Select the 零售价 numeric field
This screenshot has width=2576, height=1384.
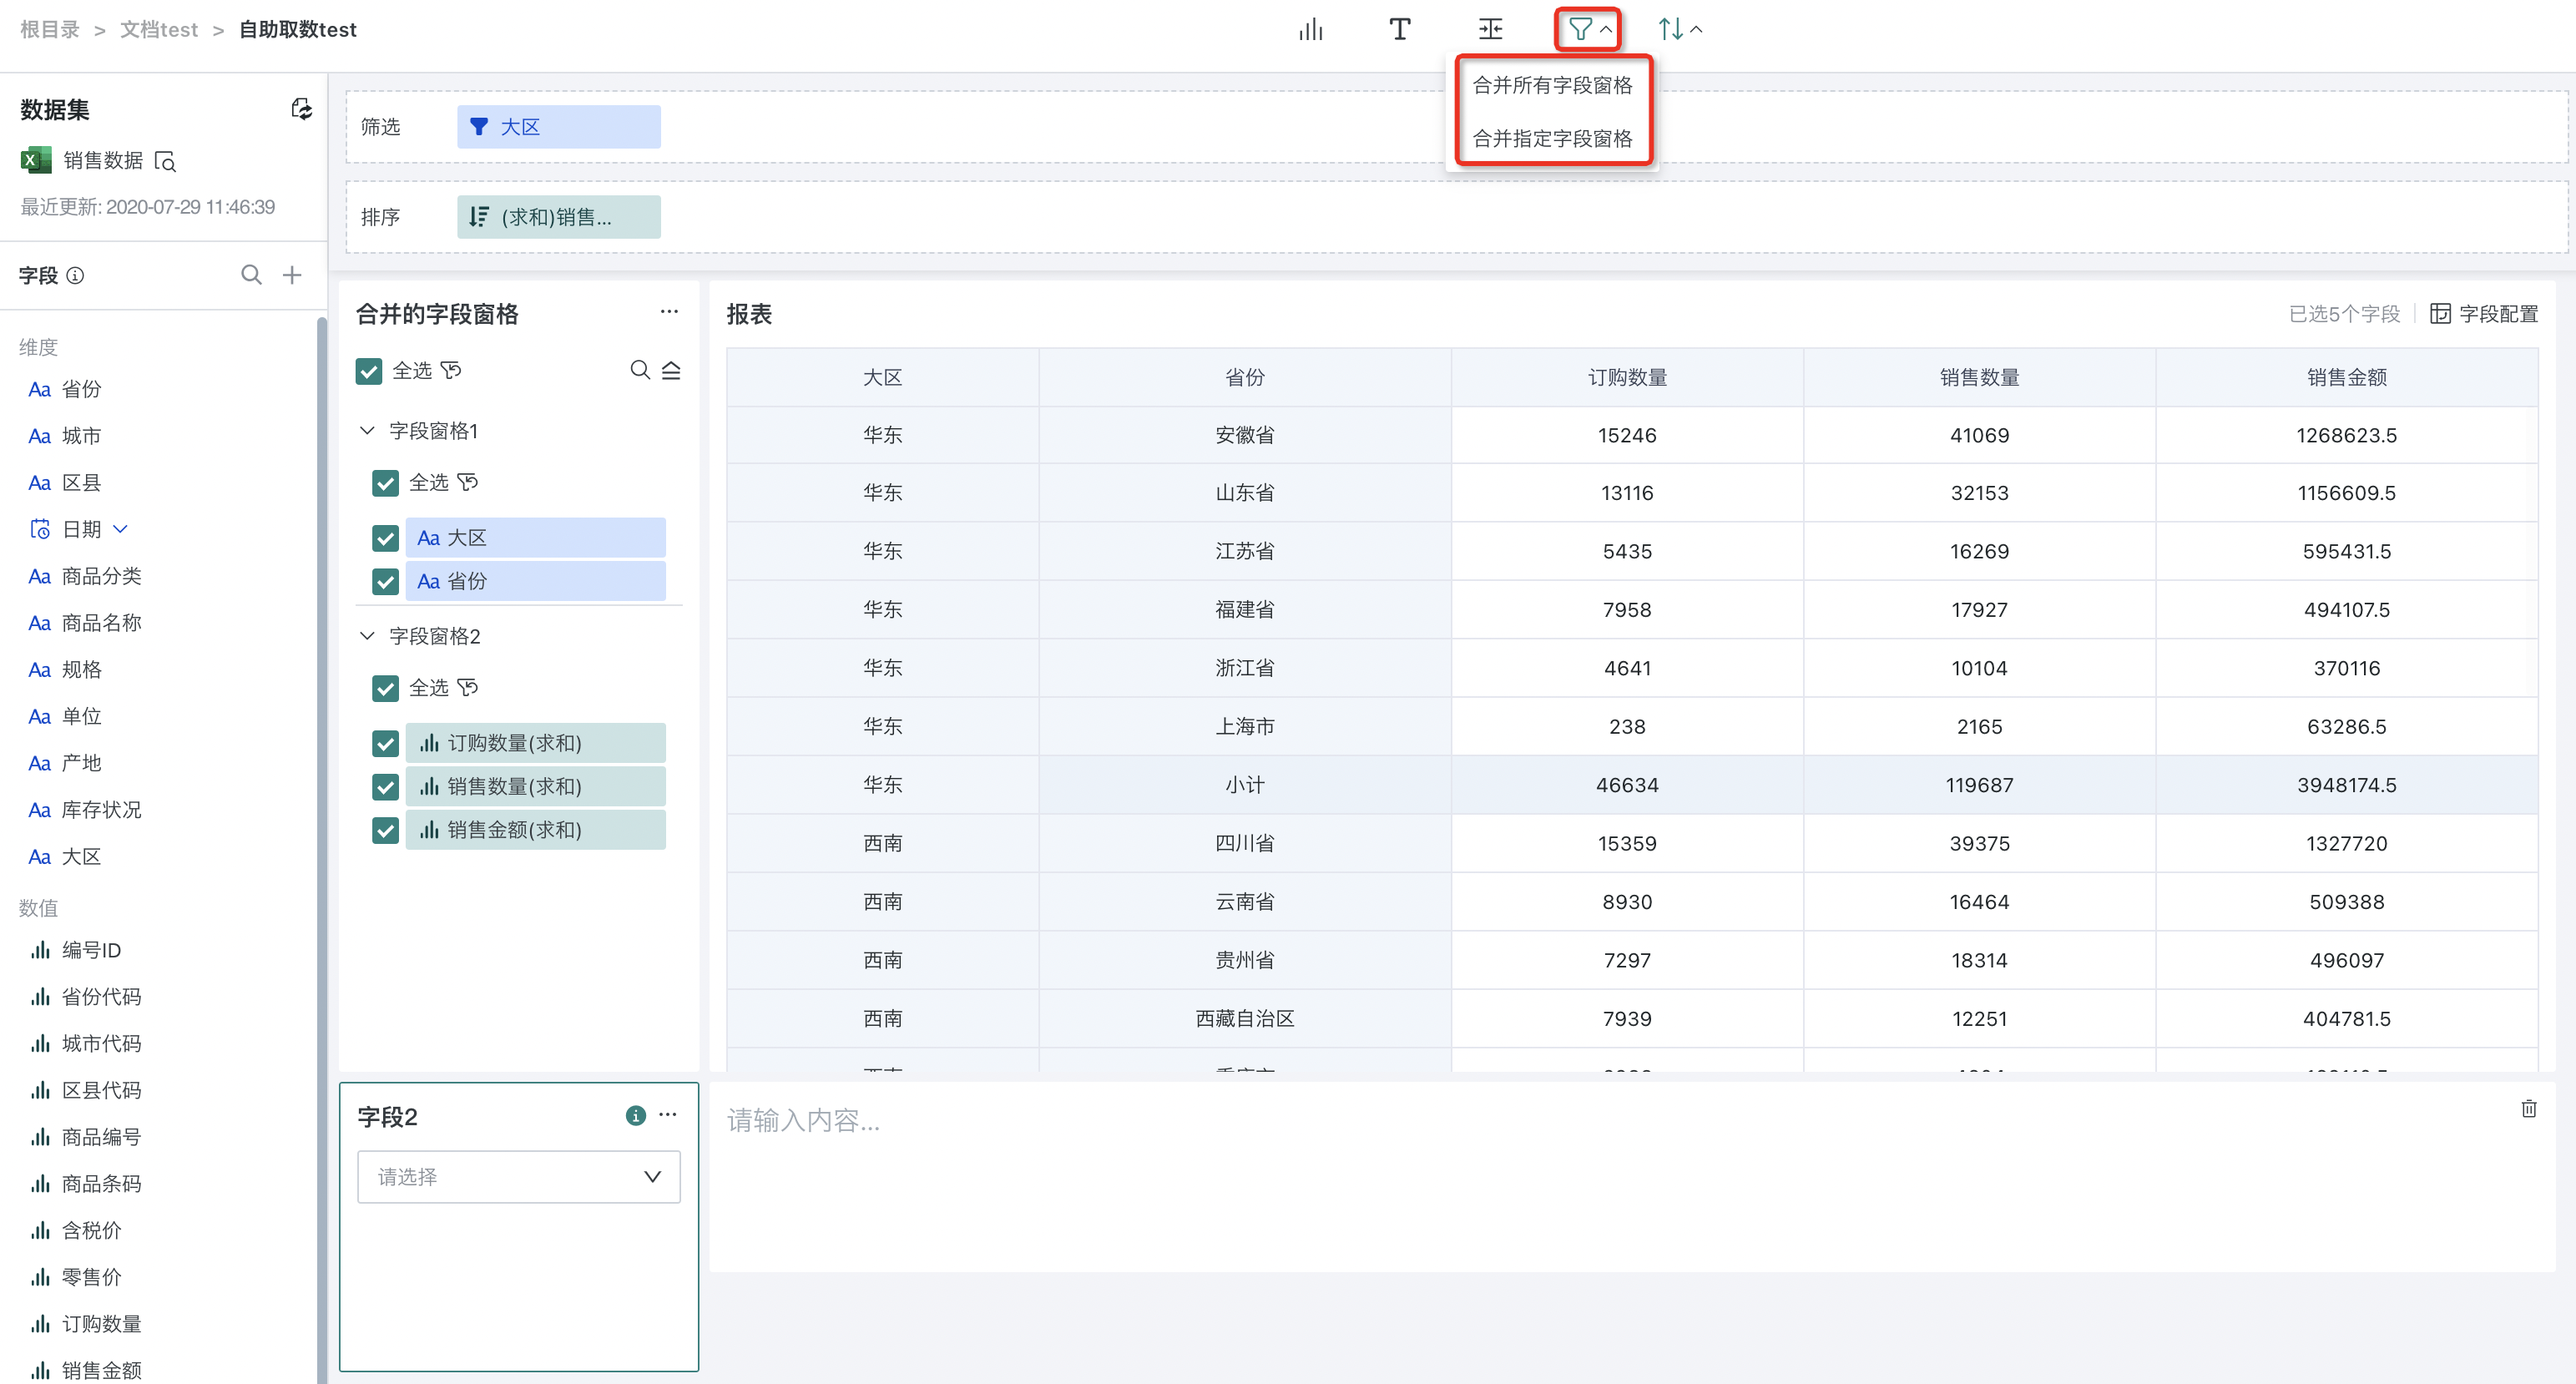pos(91,1277)
